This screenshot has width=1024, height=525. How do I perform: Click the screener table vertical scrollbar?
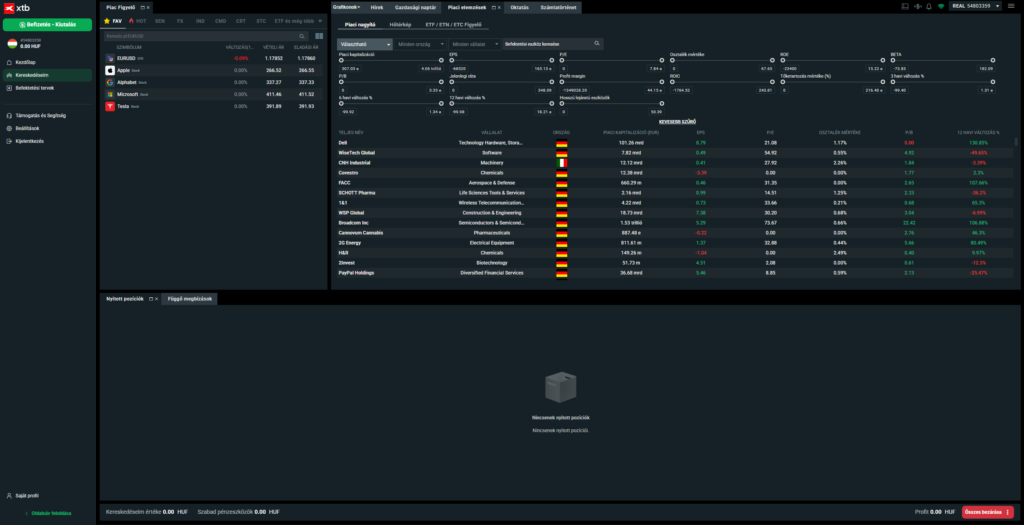click(x=1016, y=142)
